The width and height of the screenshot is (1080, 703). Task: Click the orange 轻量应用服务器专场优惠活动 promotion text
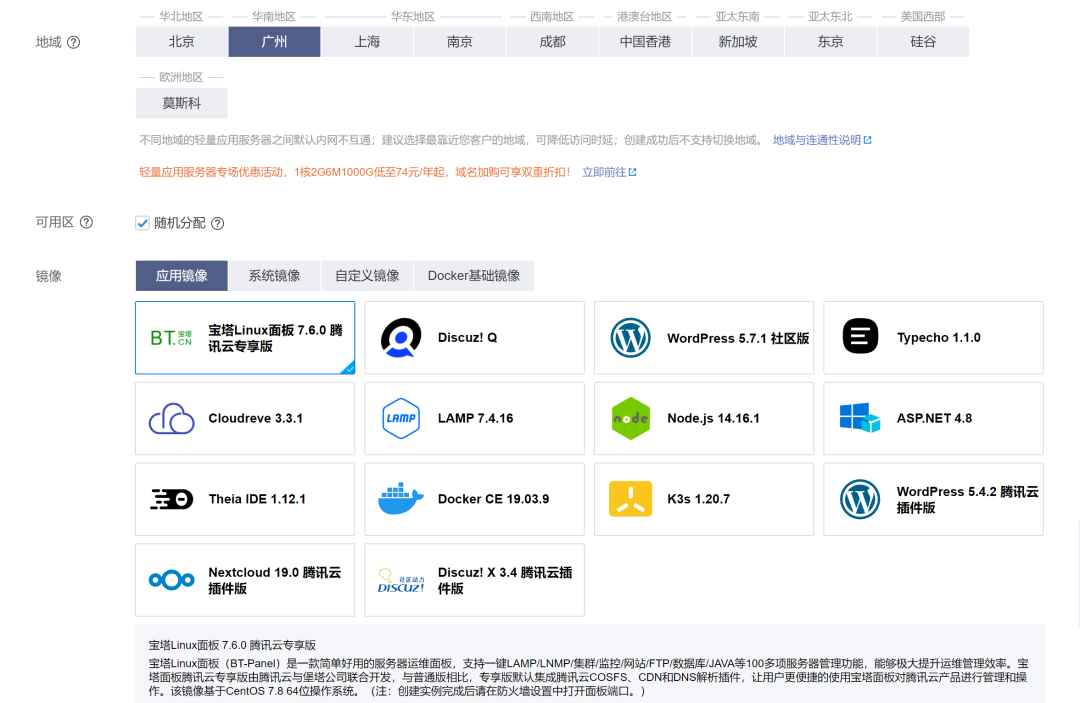click(x=355, y=172)
